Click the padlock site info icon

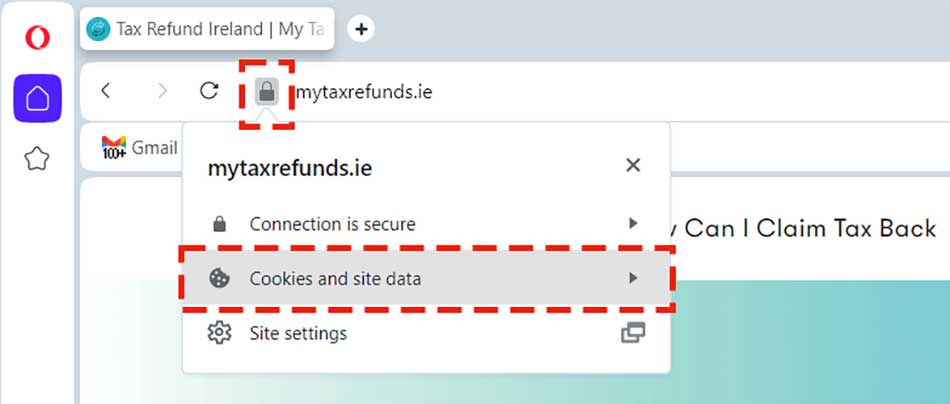click(x=266, y=92)
